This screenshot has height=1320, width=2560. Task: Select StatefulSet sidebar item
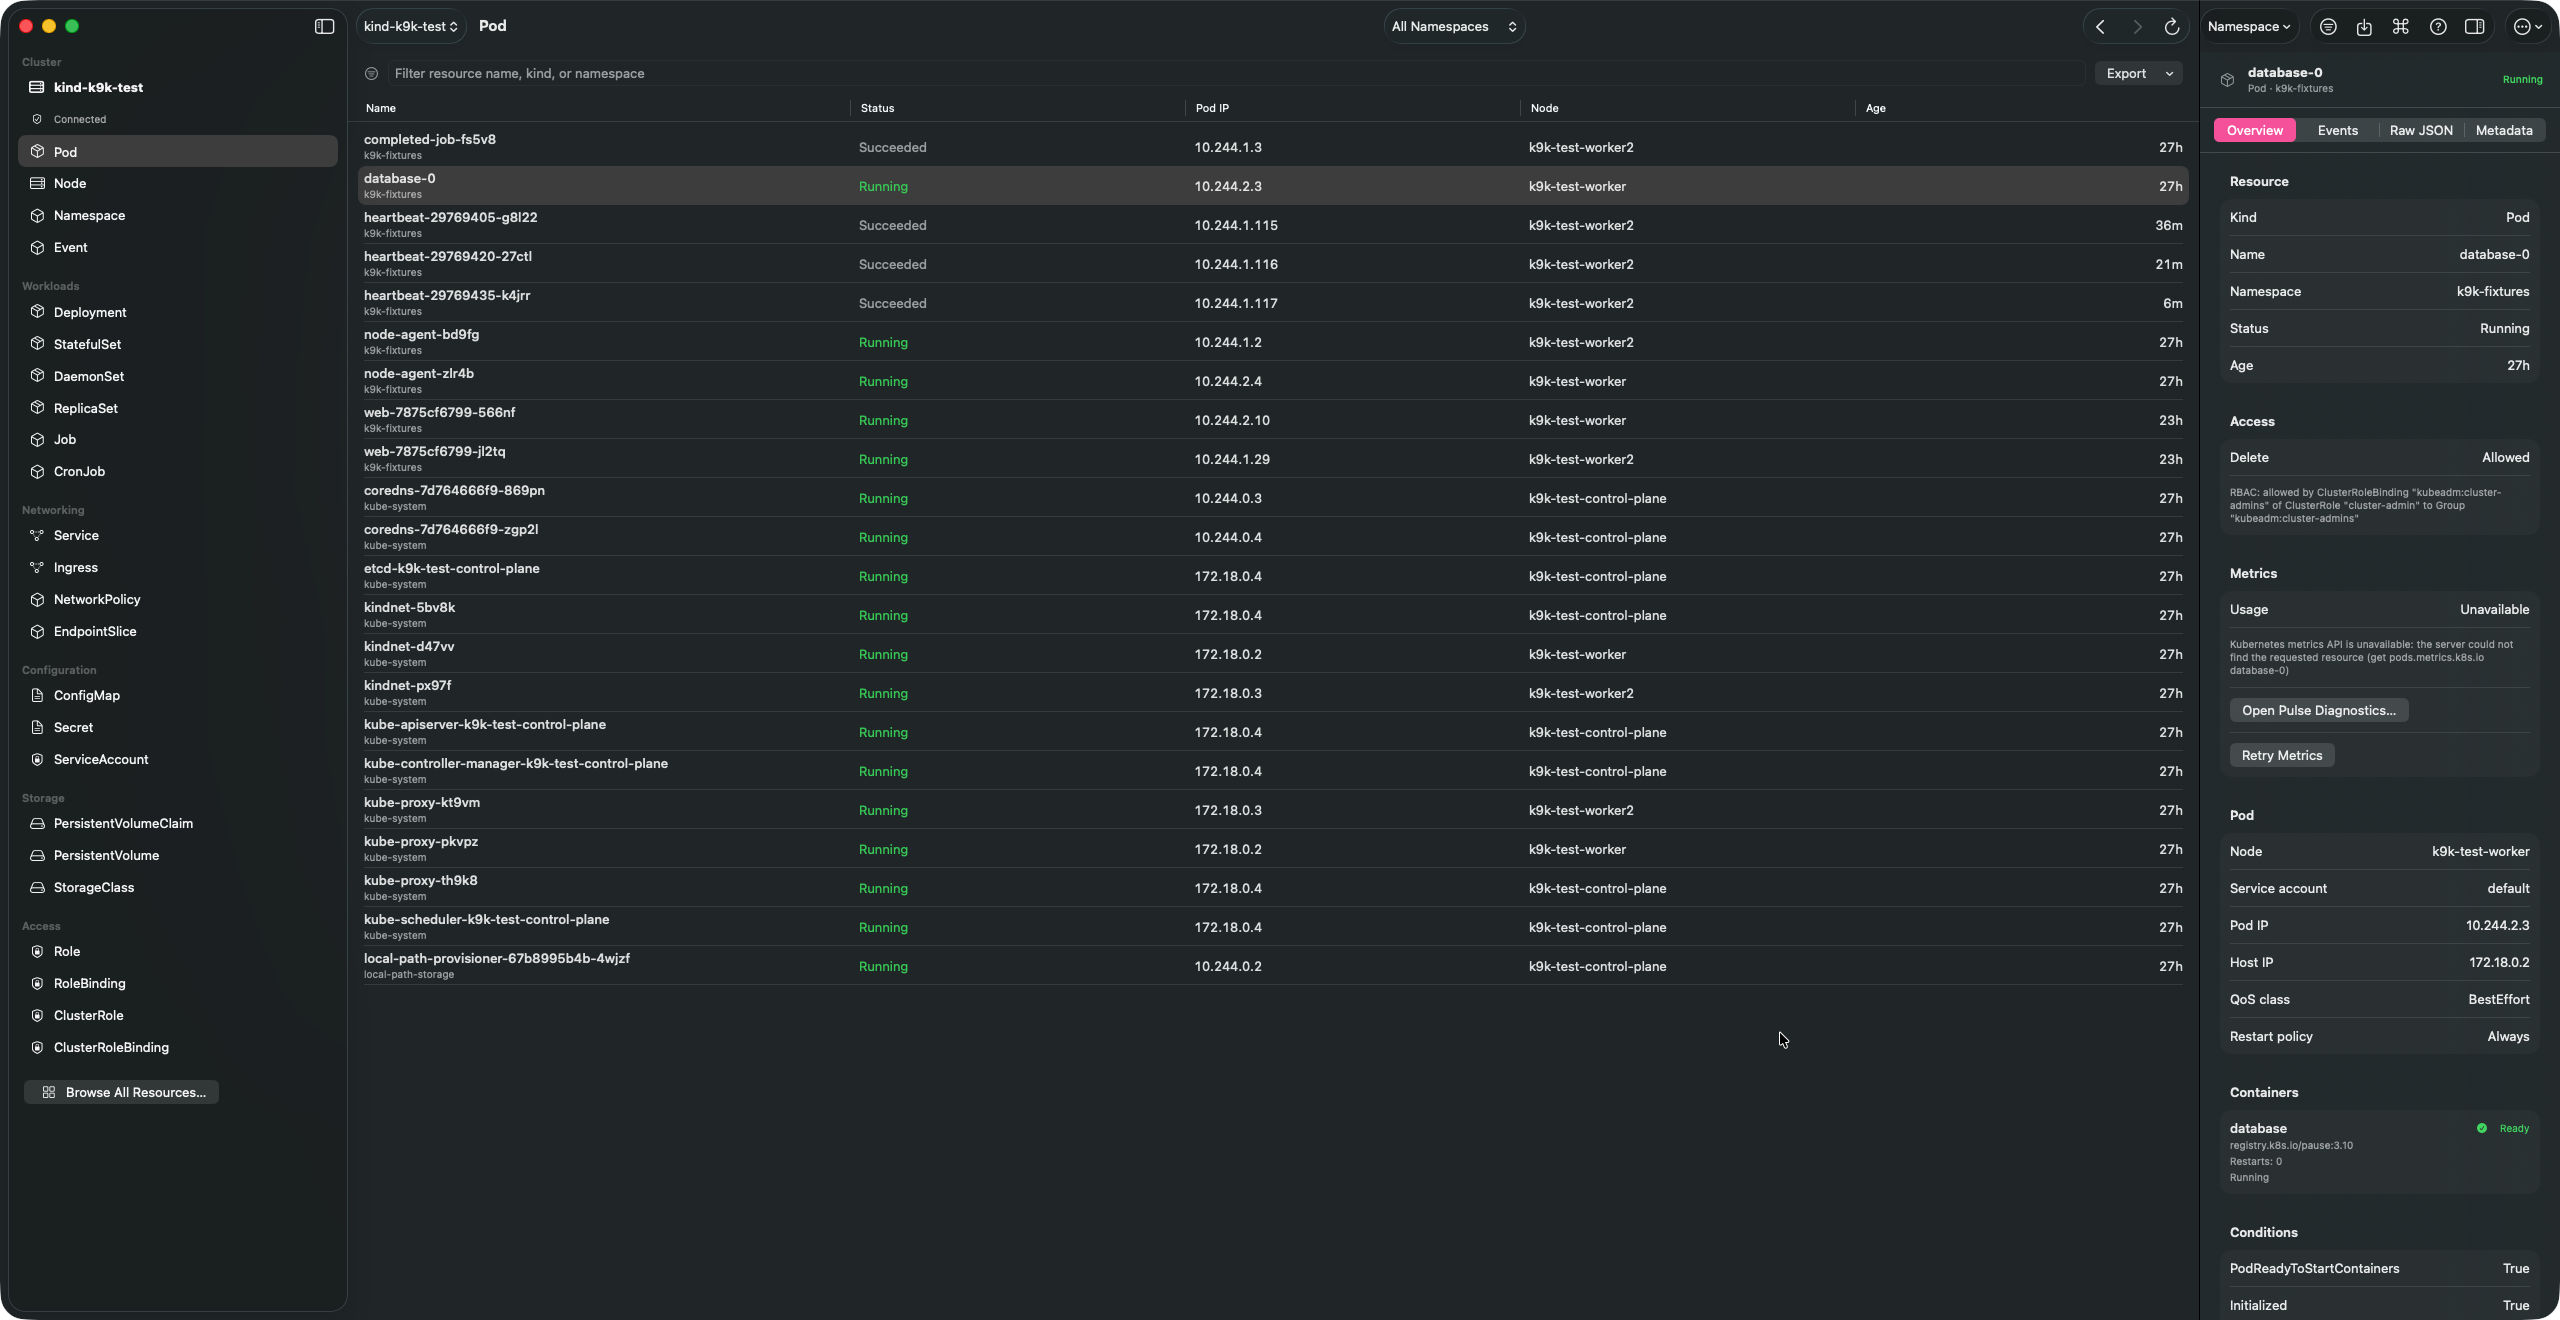click(178, 344)
